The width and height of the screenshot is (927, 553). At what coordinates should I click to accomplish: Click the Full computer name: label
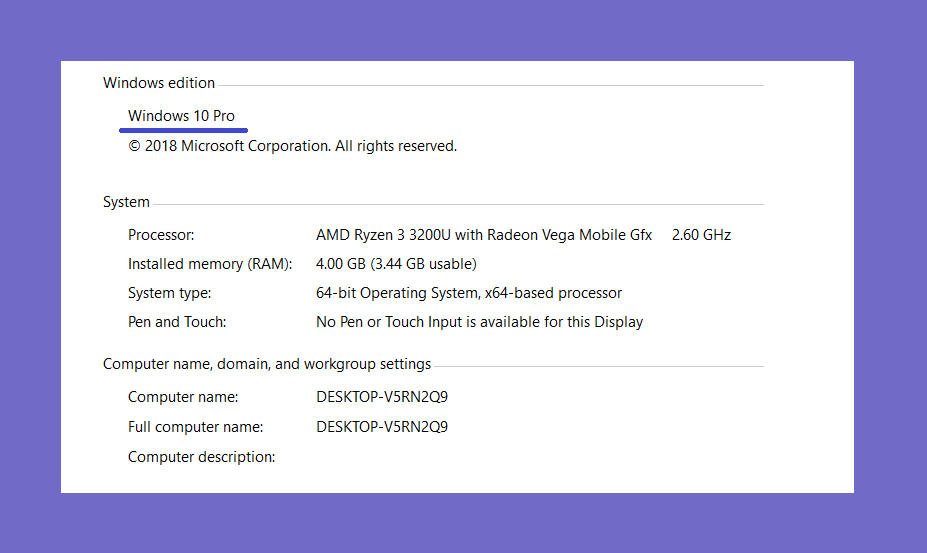coord(195,427)
